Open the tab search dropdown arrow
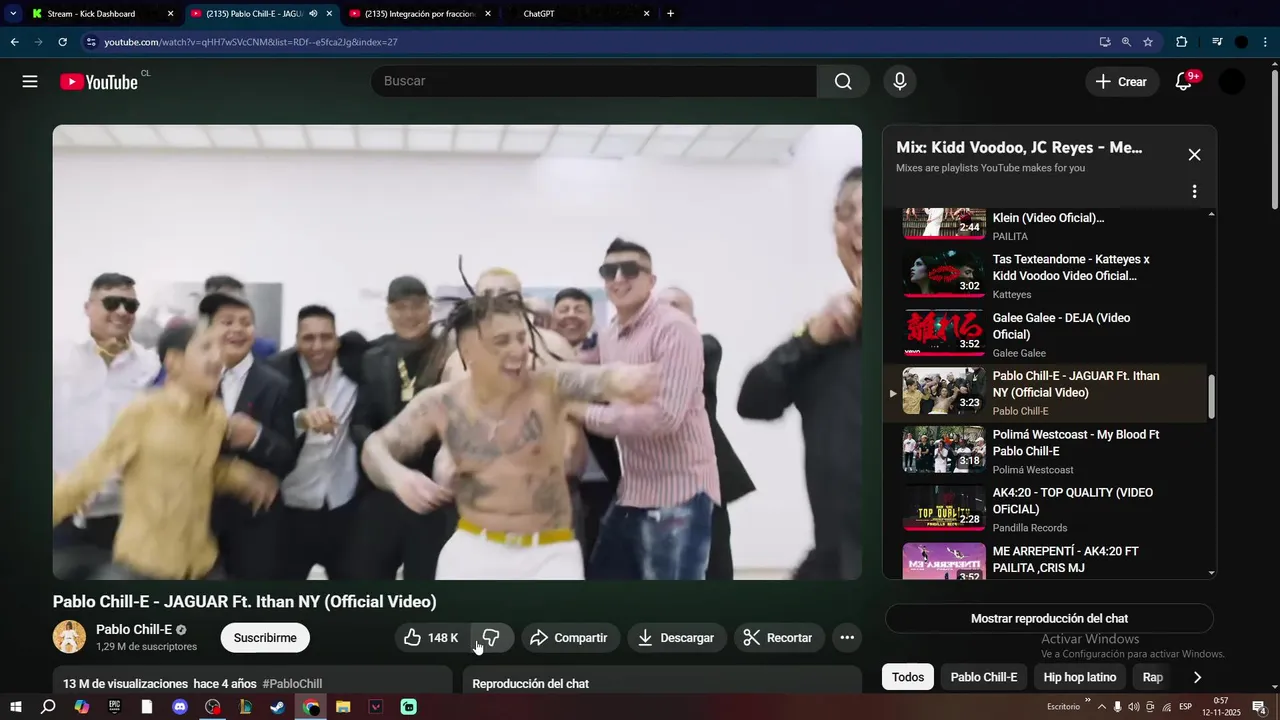This screenshot has width=1280, height=720. [13, 14]
